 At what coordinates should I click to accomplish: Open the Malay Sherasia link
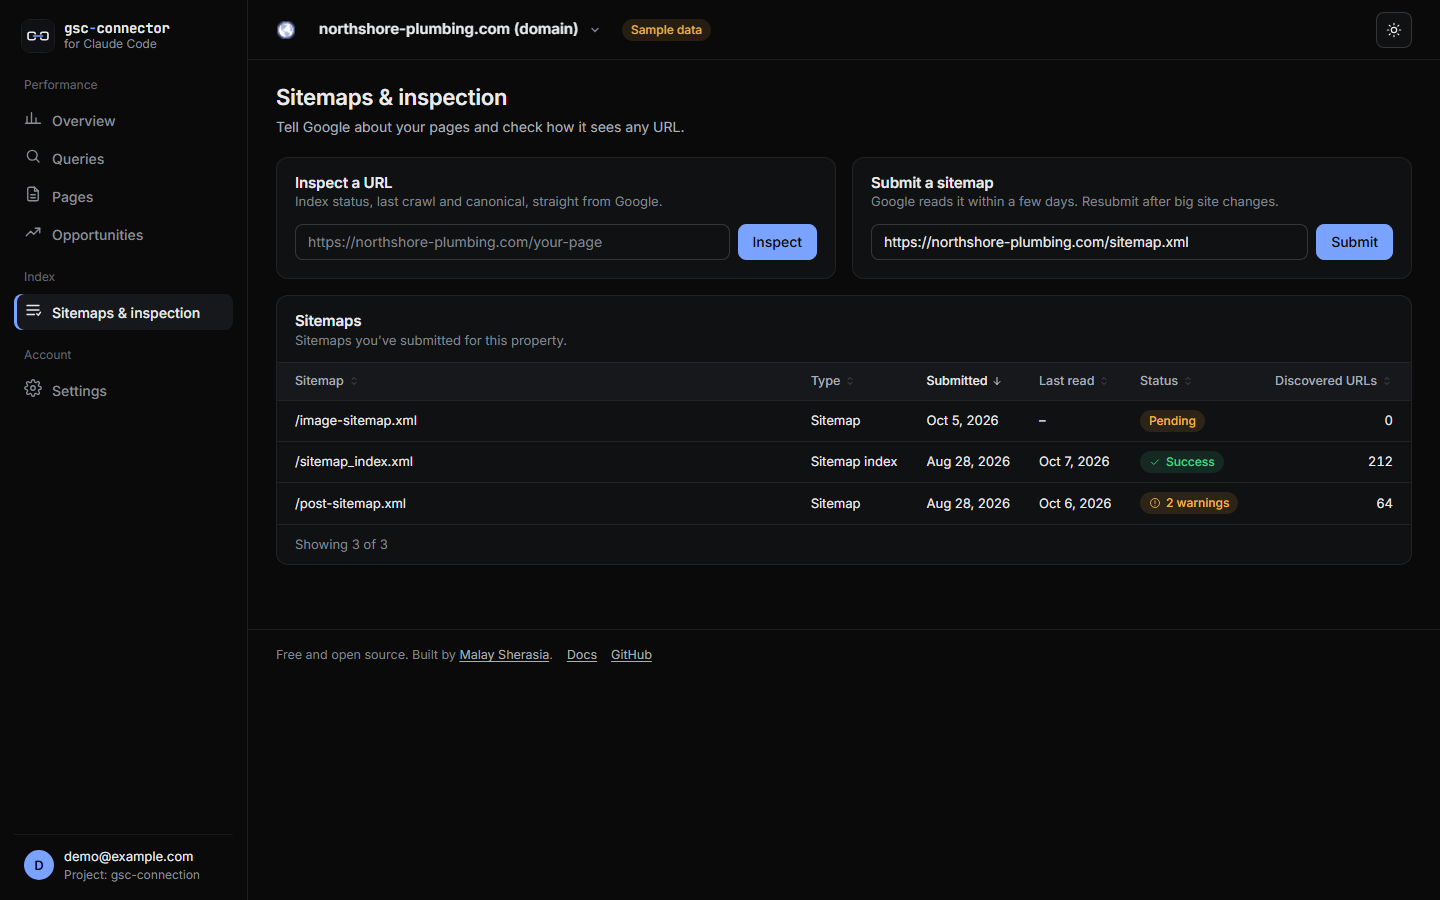504,655
